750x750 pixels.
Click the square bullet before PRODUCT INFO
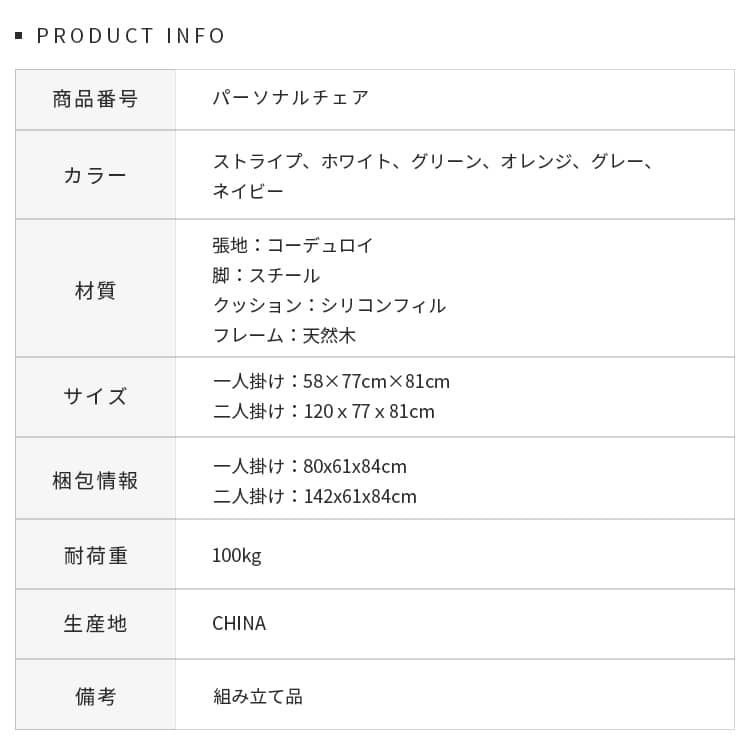[19, 37]
